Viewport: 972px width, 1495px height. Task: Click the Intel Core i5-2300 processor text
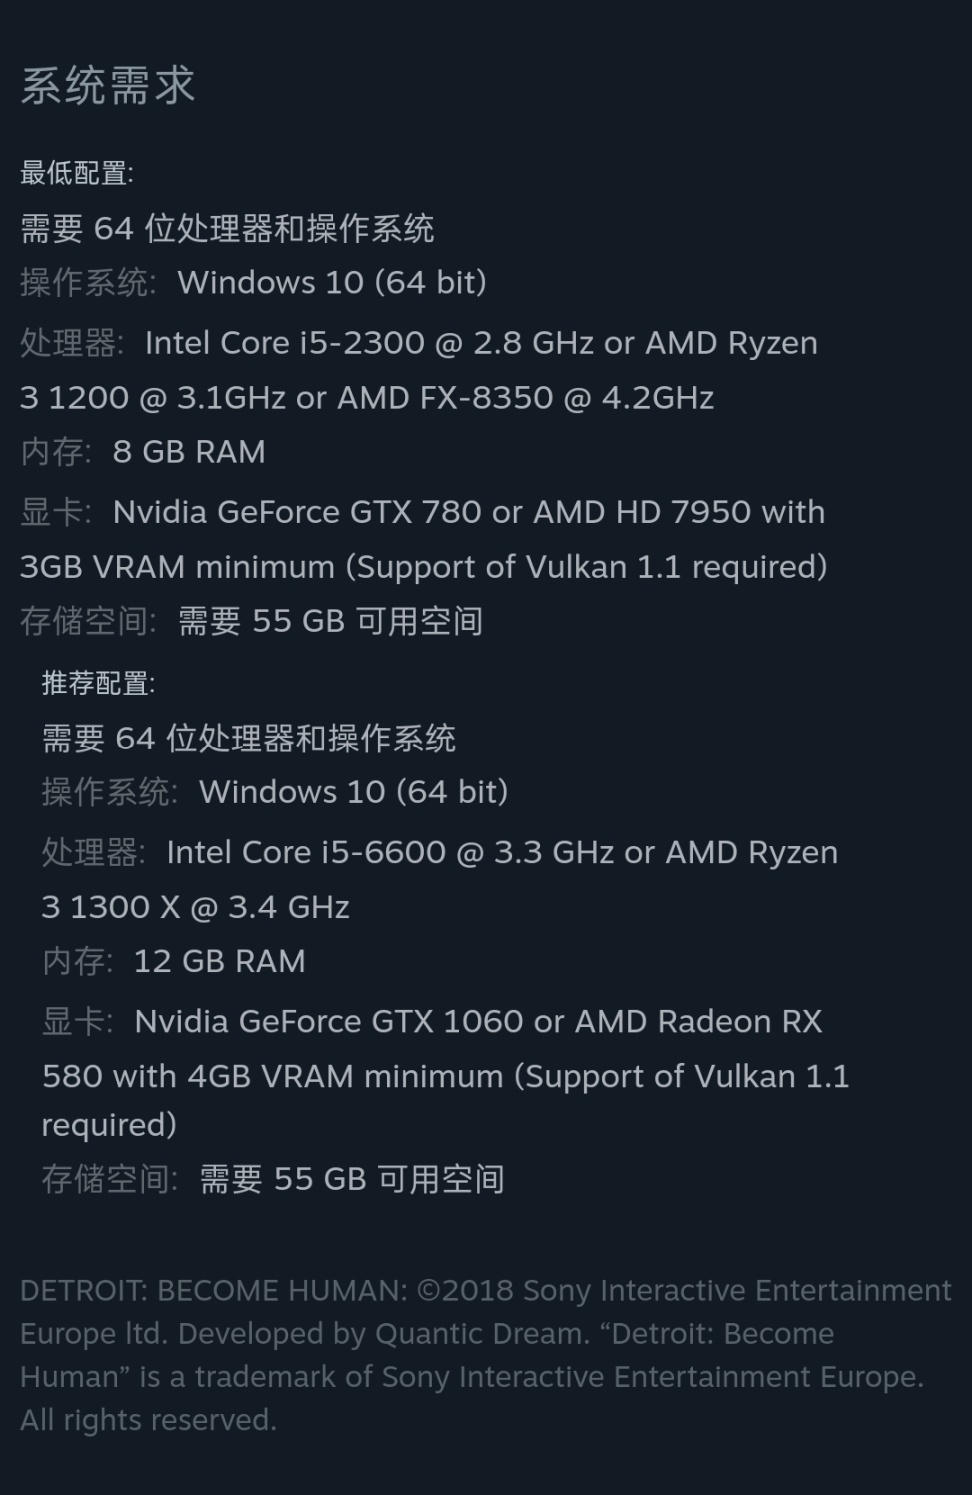coord(285,343)
